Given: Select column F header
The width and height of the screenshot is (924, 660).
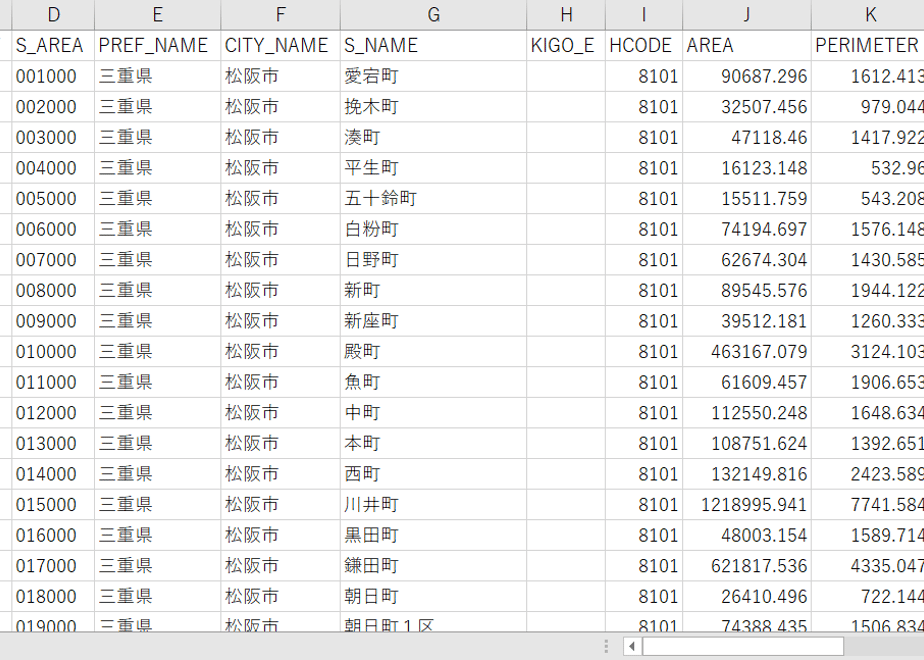Looking at the screenshot, I should [280, 15].
